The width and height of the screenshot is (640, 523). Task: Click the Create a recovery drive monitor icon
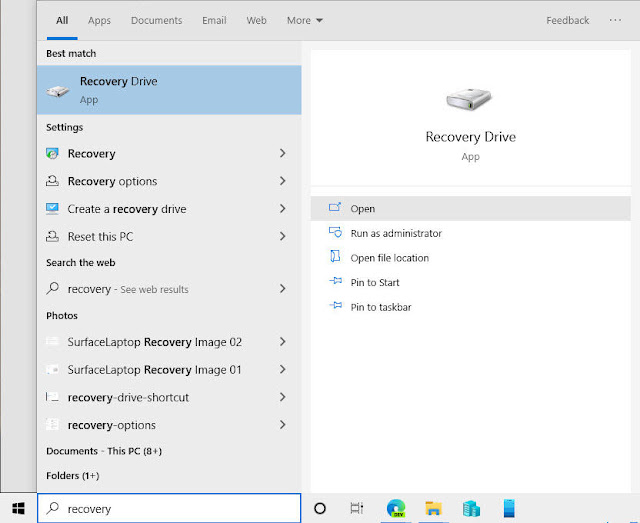(x=52, y=209)
